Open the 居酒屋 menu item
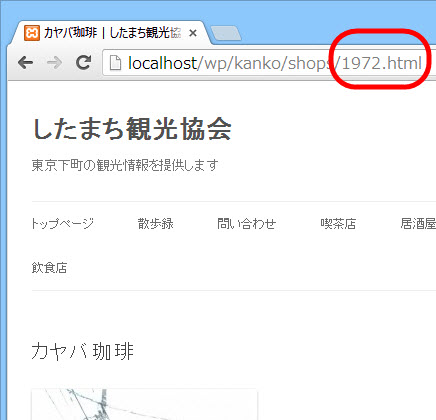 point(418,224)
